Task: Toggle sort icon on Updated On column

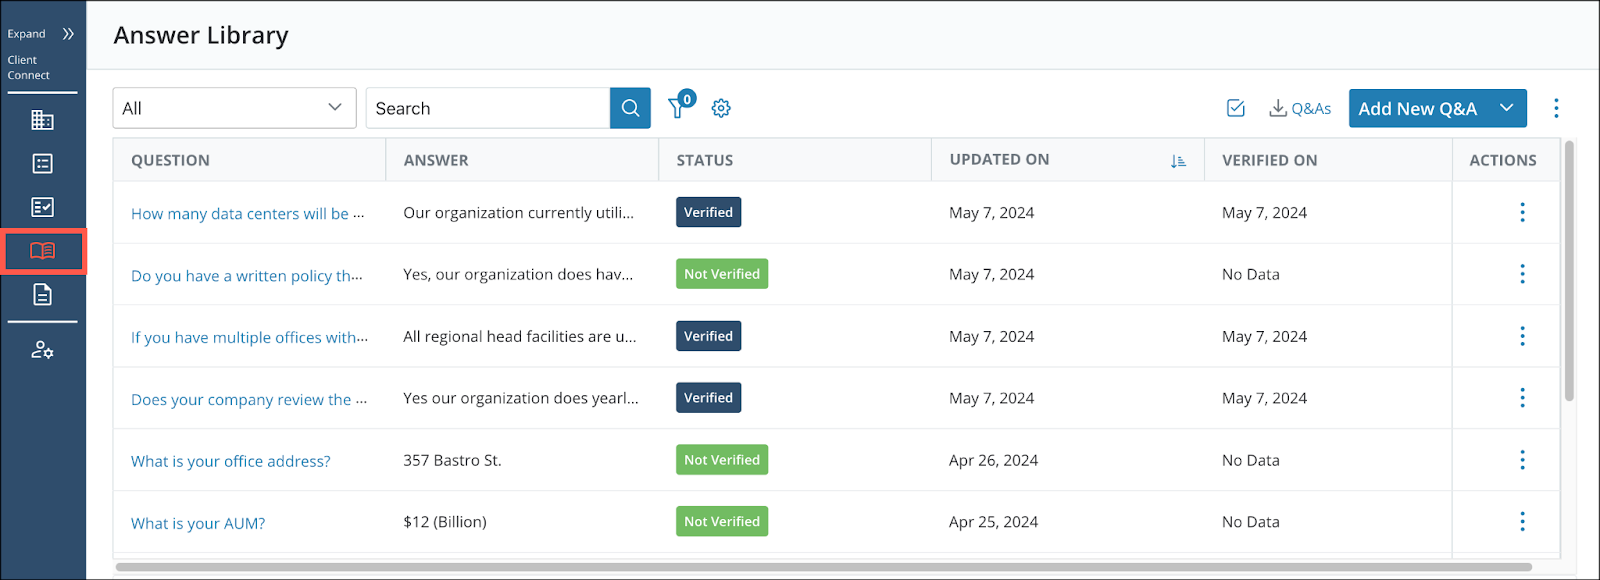Action: coord(1178,161)
